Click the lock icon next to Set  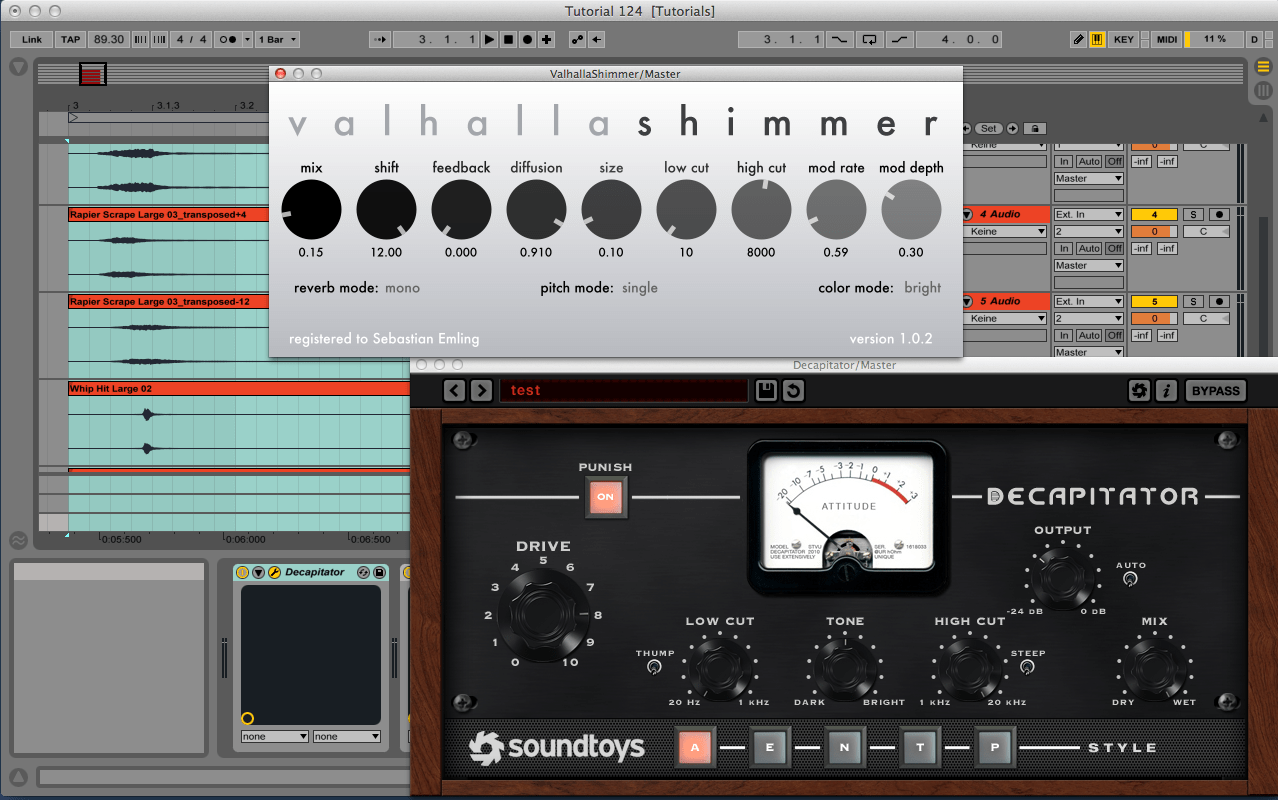[x=1034, y=128]
